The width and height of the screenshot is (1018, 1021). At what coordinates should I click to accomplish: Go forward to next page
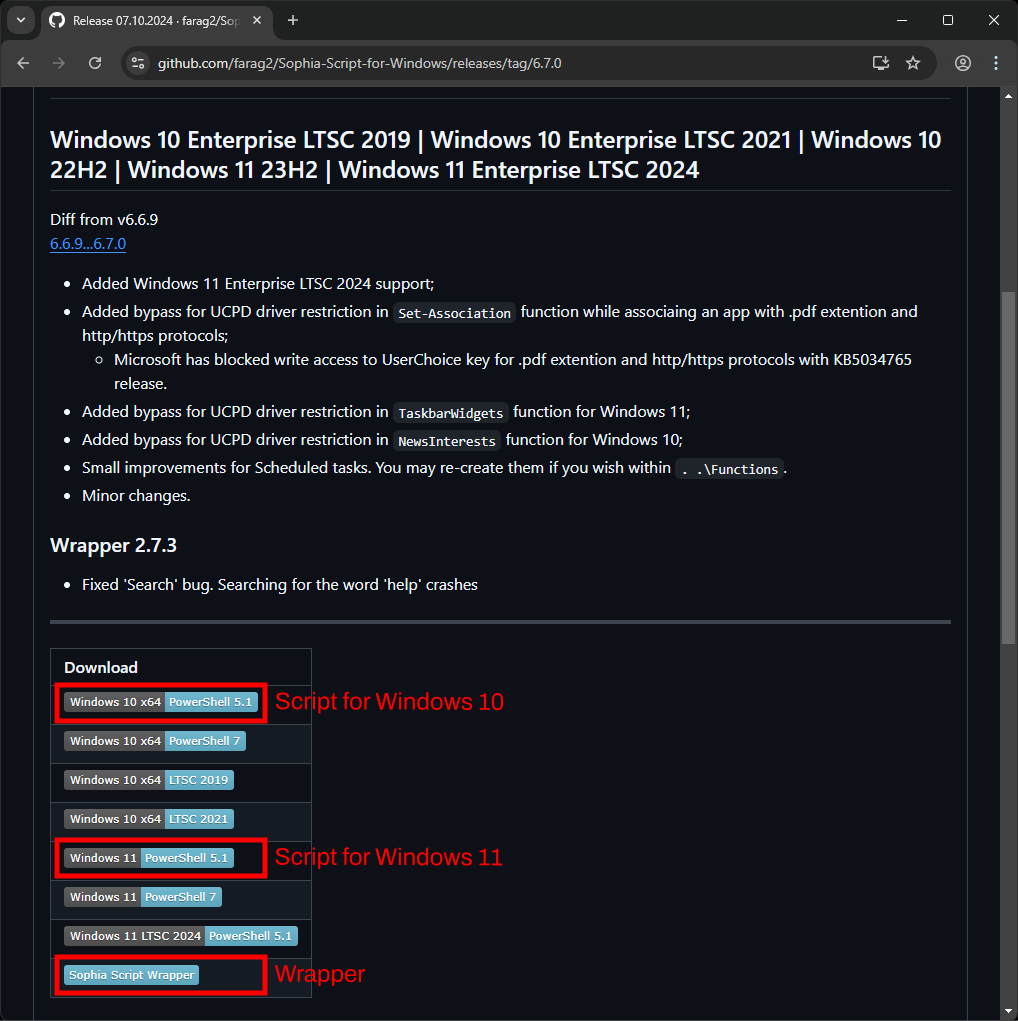[x=59, y=63]
